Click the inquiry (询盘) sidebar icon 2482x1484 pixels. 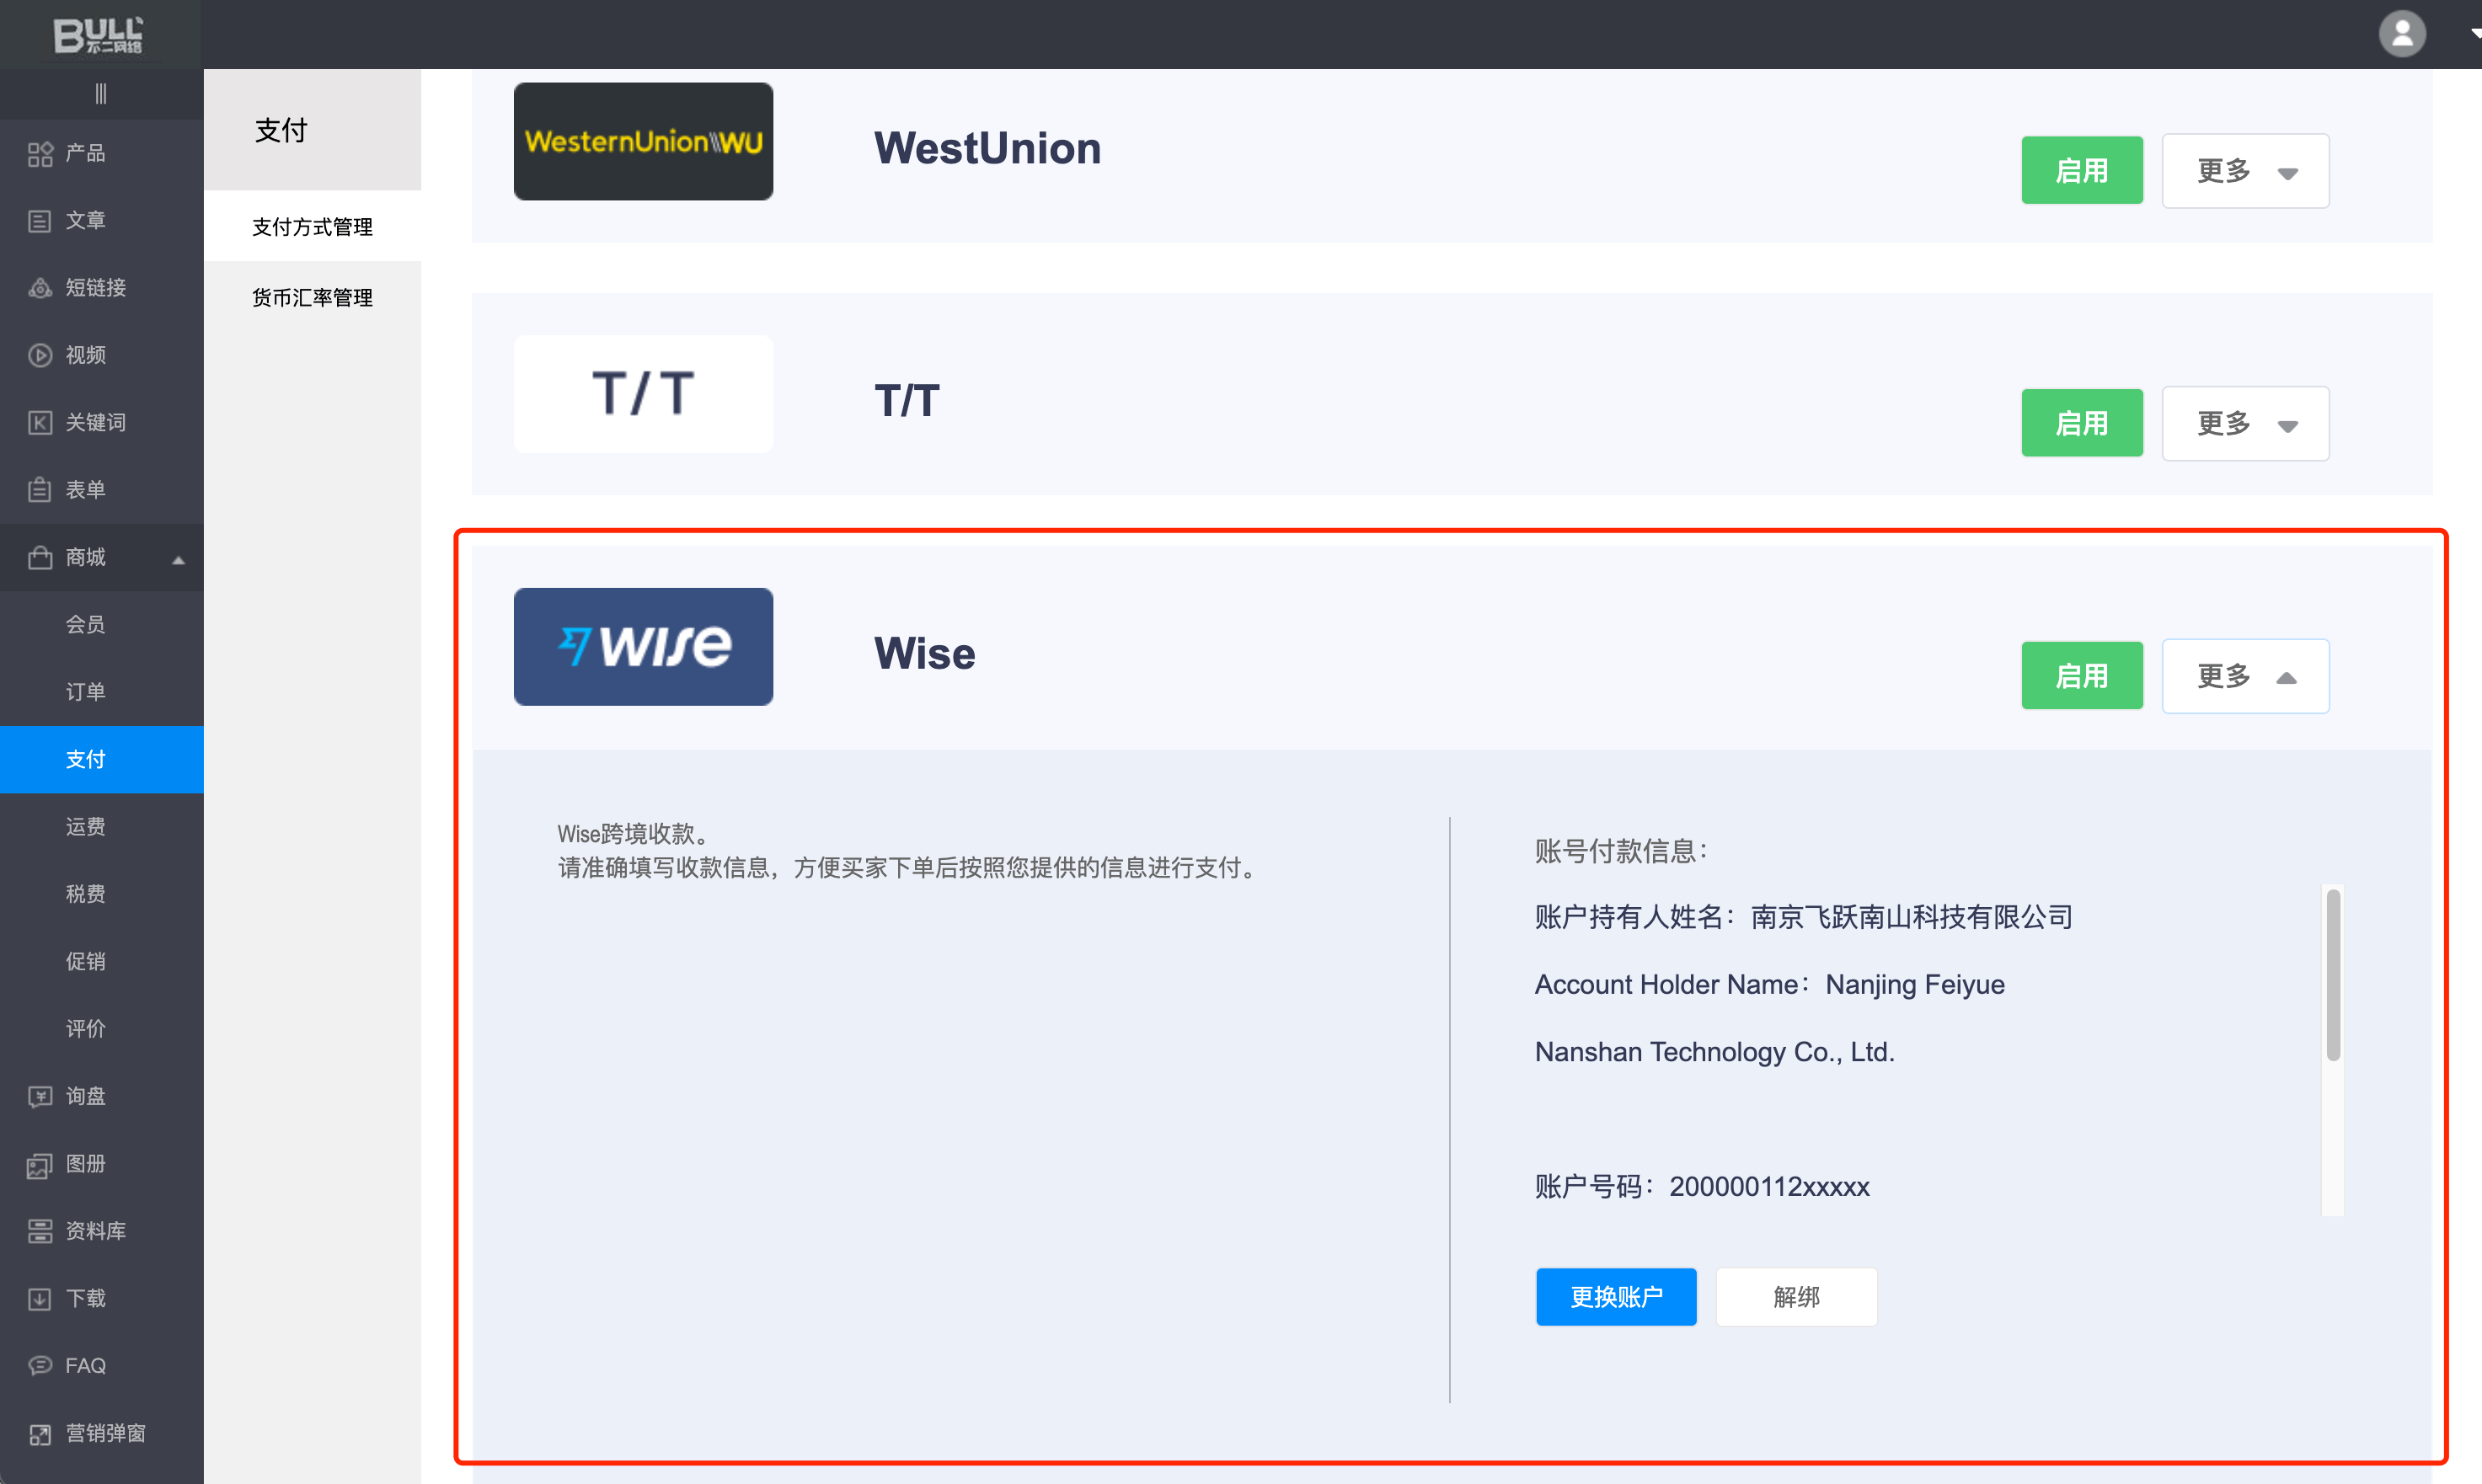point(40,1097)
